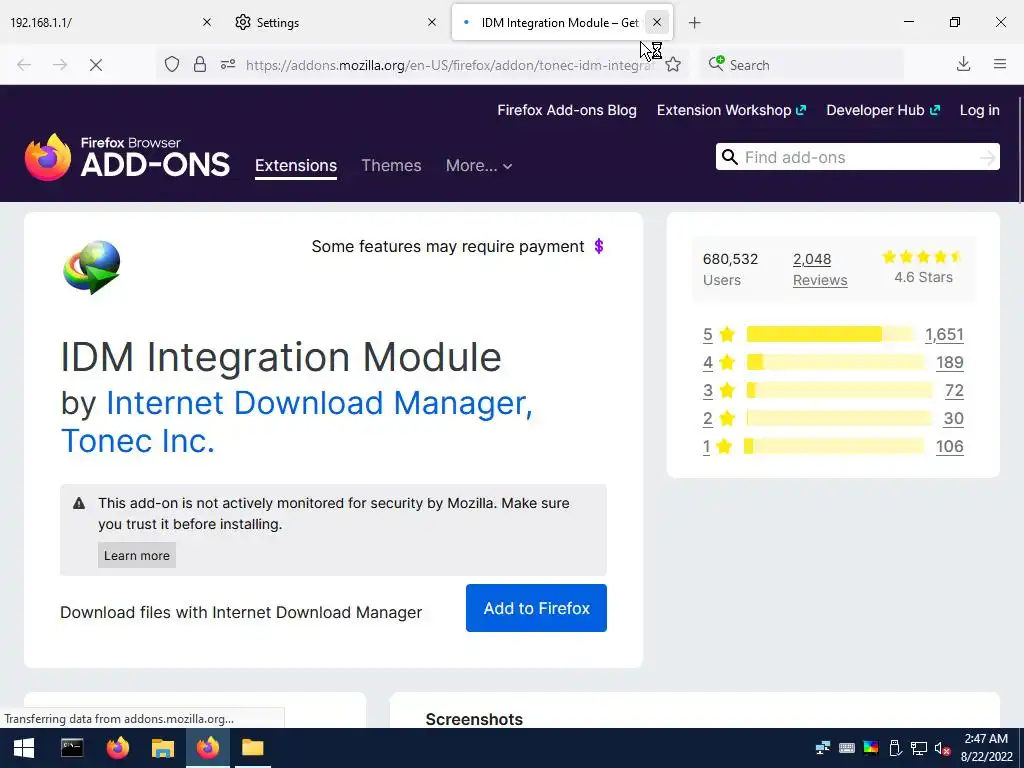View site security via the padlock icon
1024x768 pixels.
200,64
